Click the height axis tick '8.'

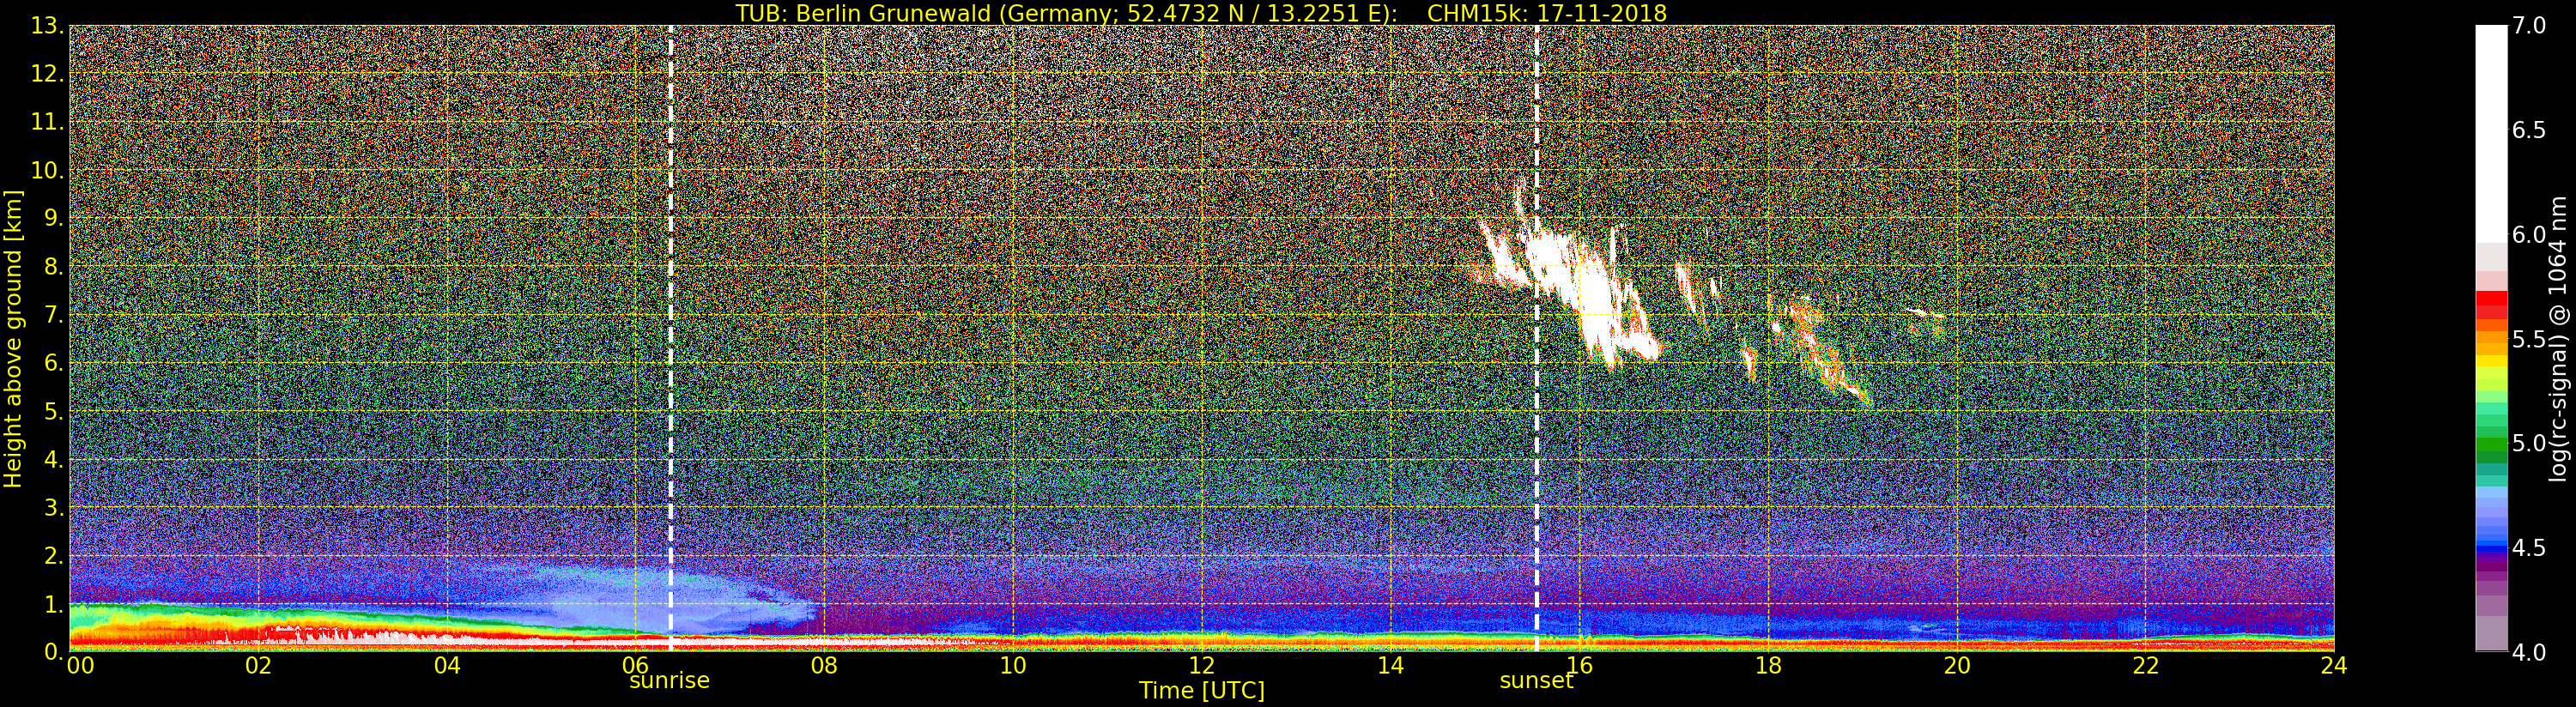pyautogui.click(x=54, y=267)
